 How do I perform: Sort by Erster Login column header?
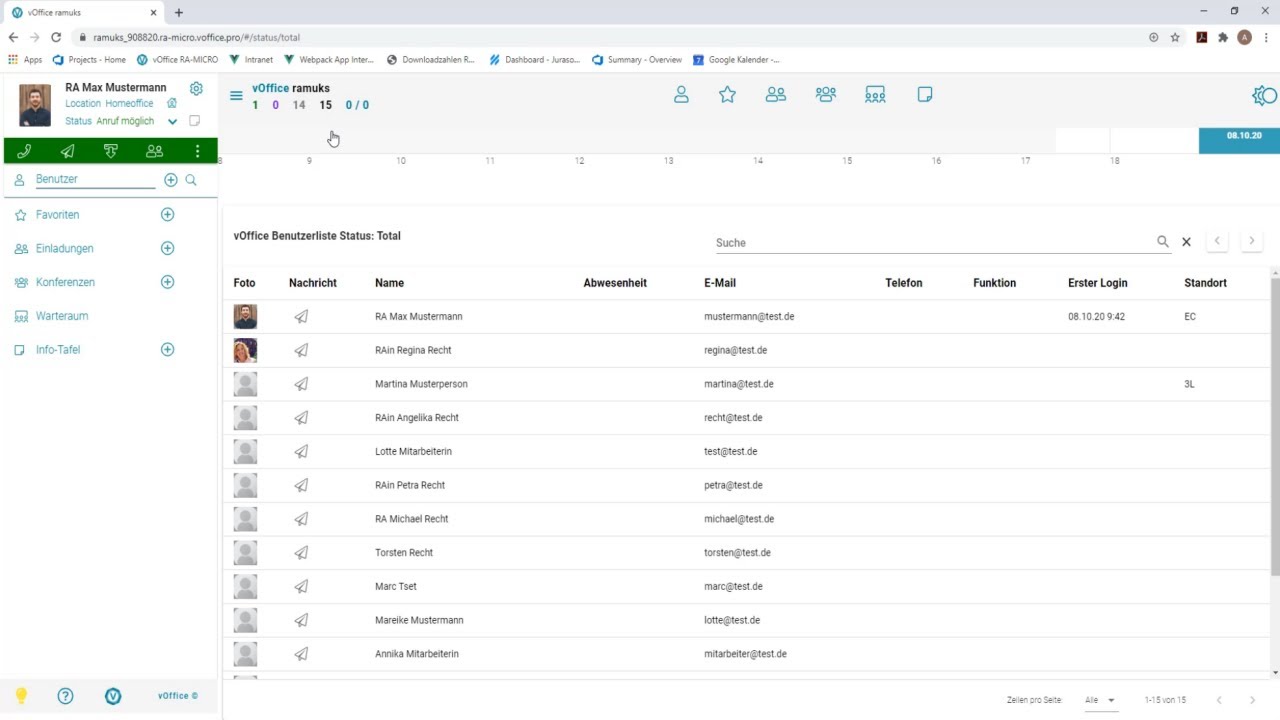(x=1097, y=283)
